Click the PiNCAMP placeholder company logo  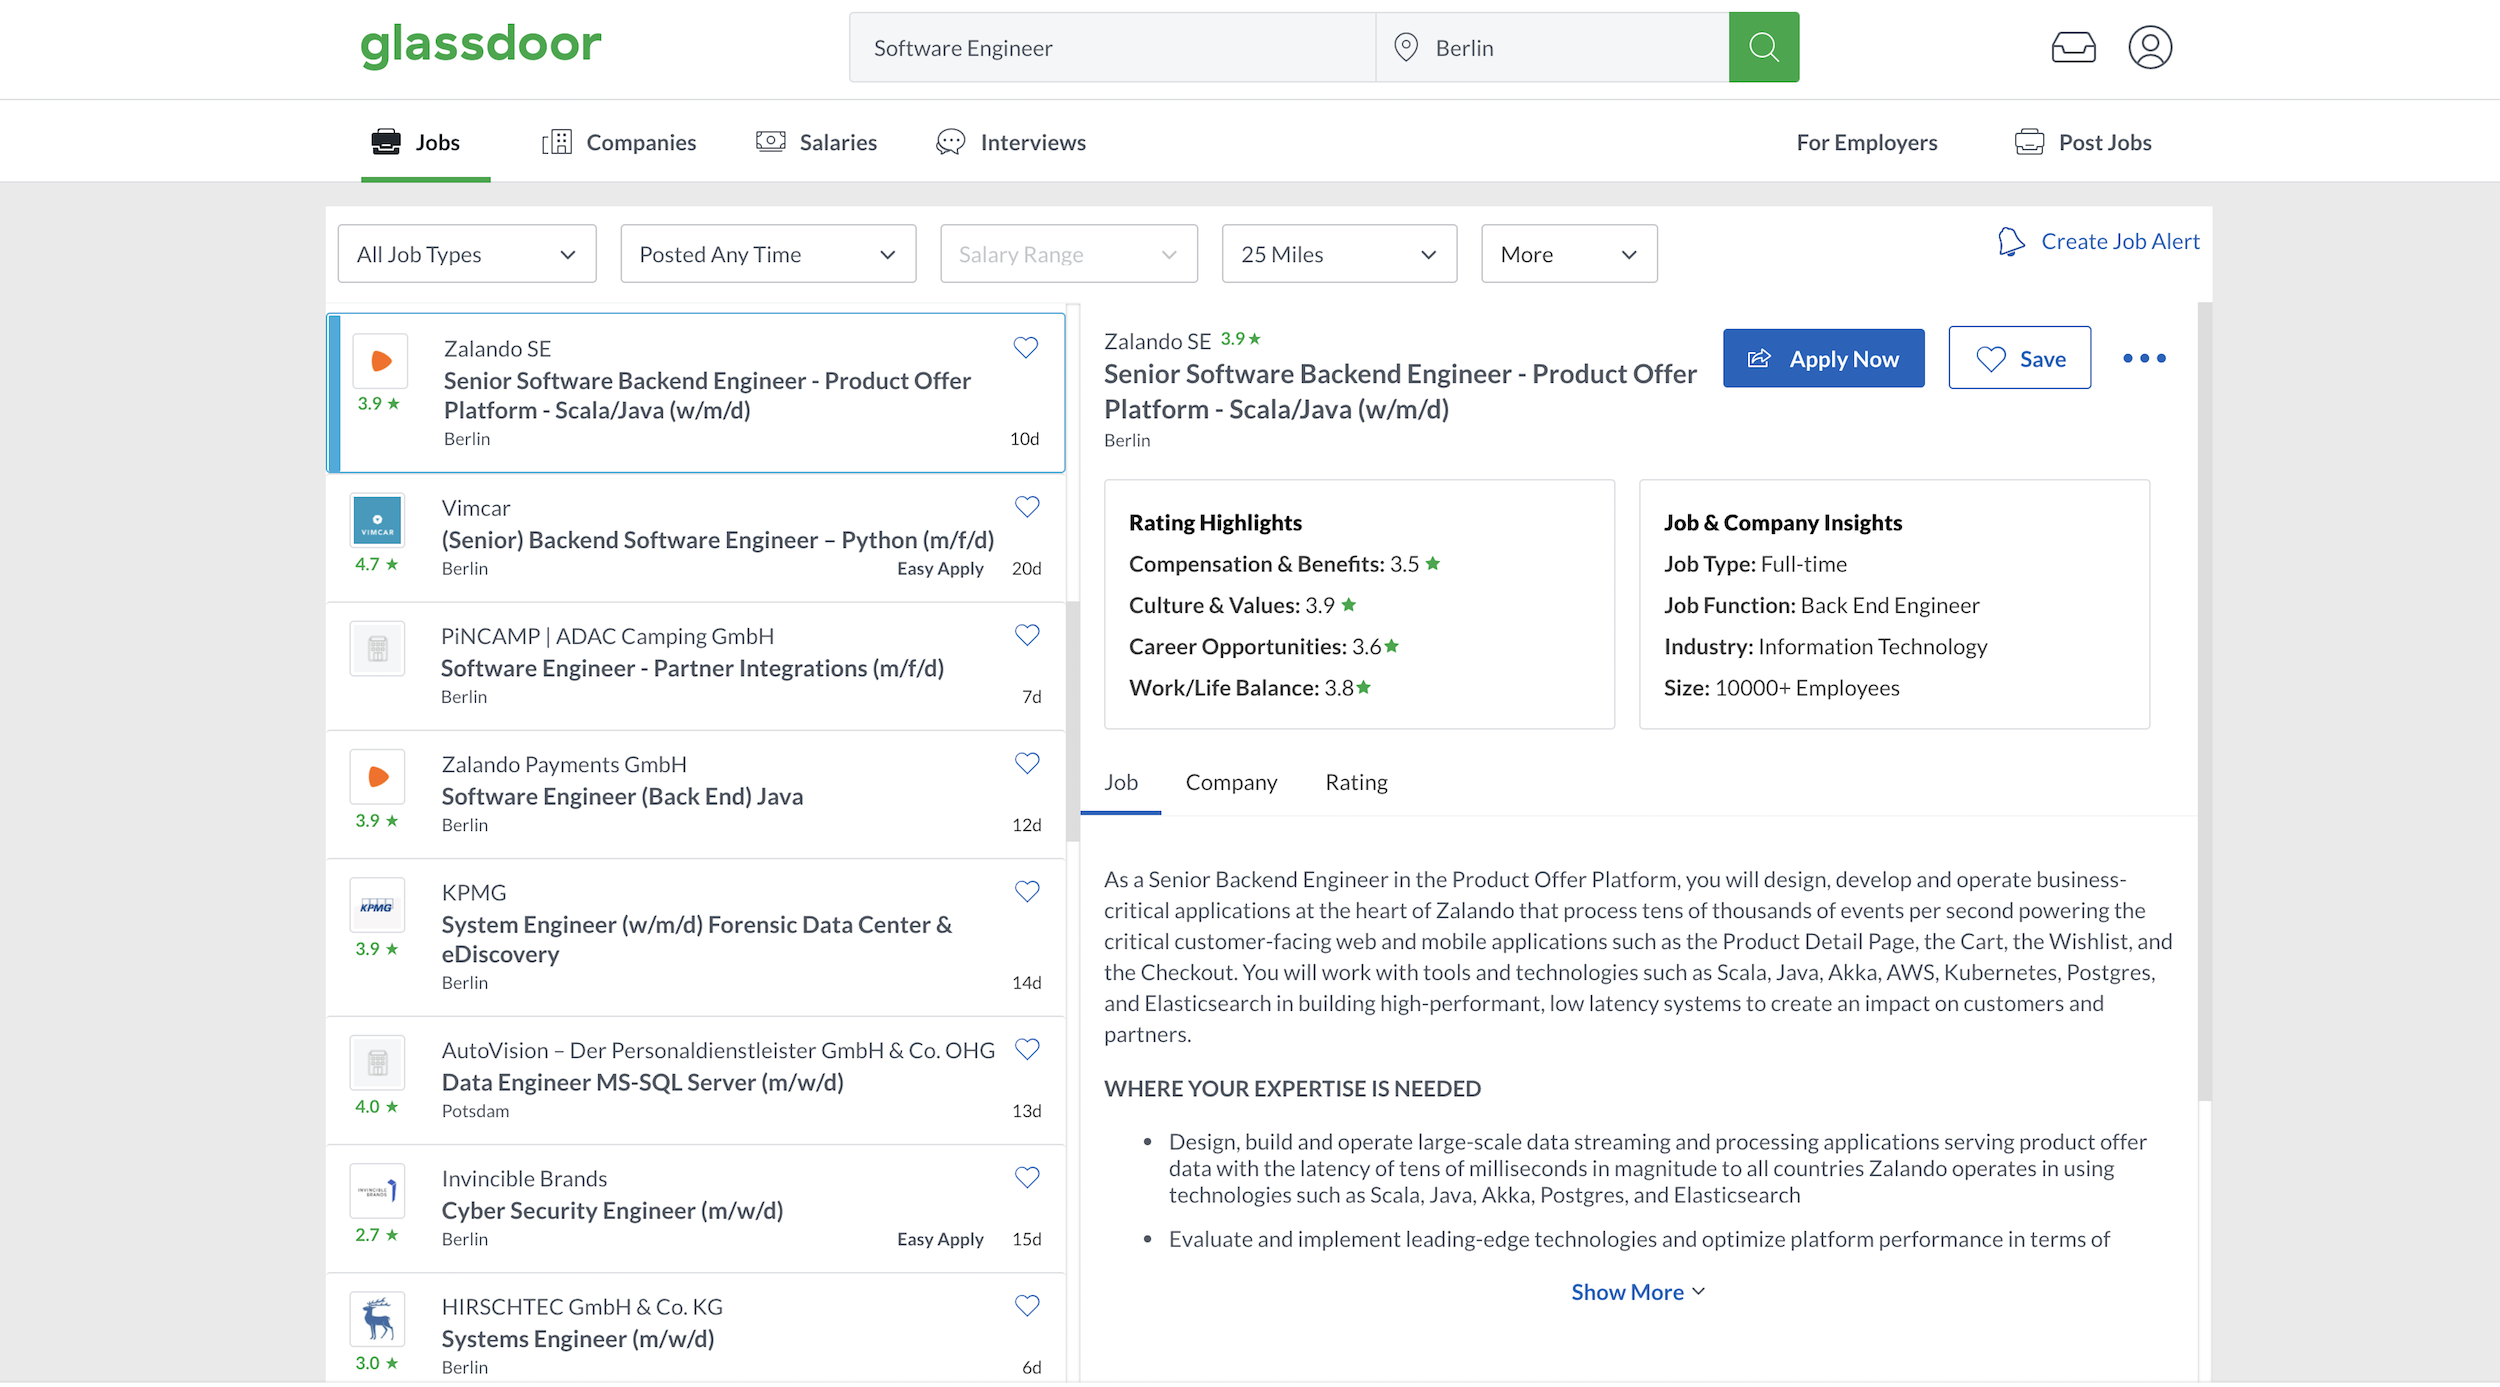tap(378, 649)
